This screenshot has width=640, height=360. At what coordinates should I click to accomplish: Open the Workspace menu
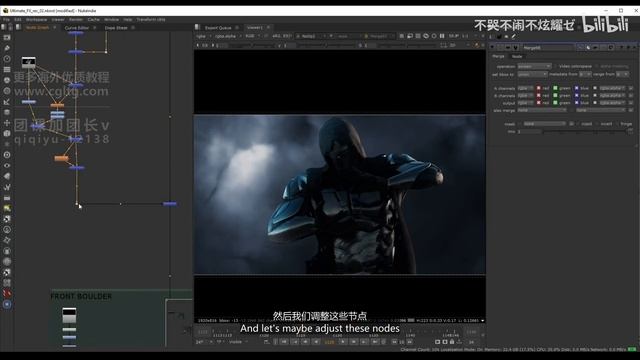pos(36,19)
